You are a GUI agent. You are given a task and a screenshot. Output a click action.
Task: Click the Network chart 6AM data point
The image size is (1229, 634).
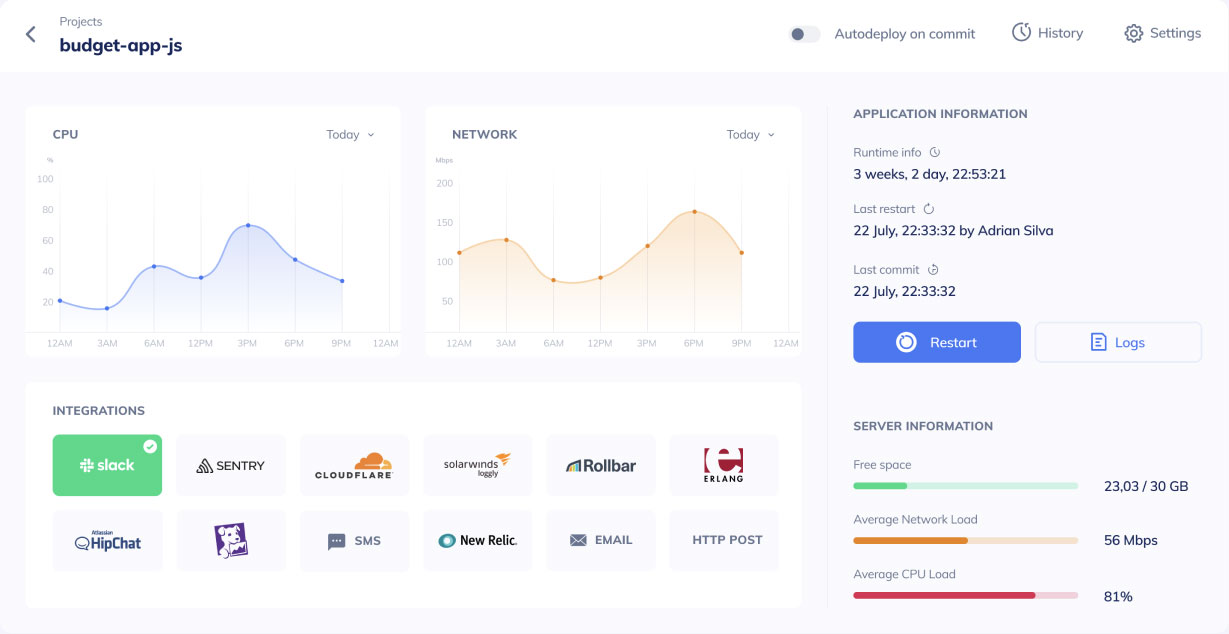pos(553,280)
